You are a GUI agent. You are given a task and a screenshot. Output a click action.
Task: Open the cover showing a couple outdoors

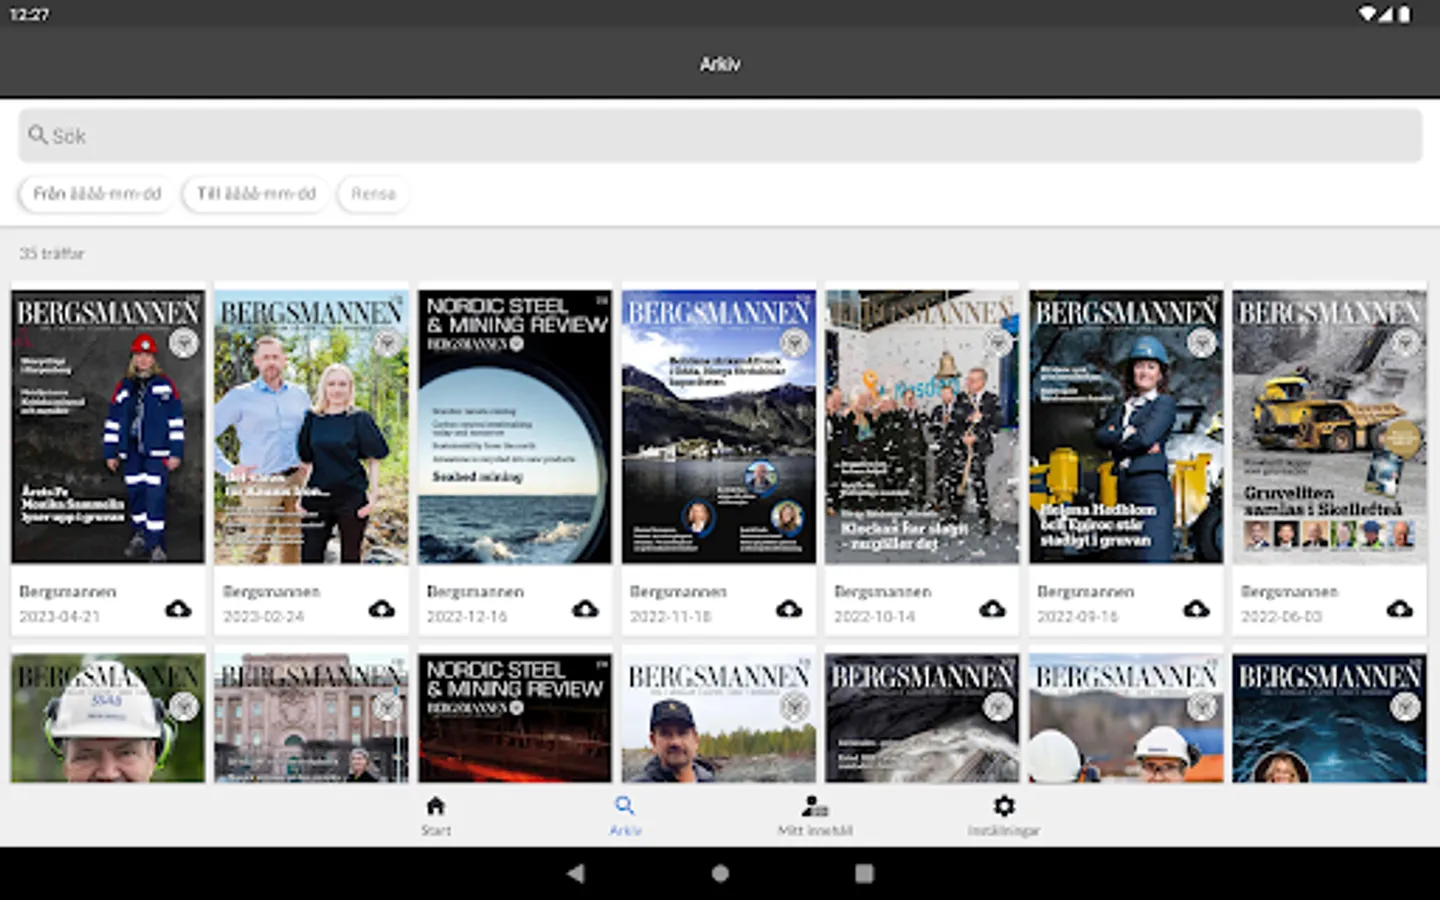pyautogui.click(x=311, y=427)
